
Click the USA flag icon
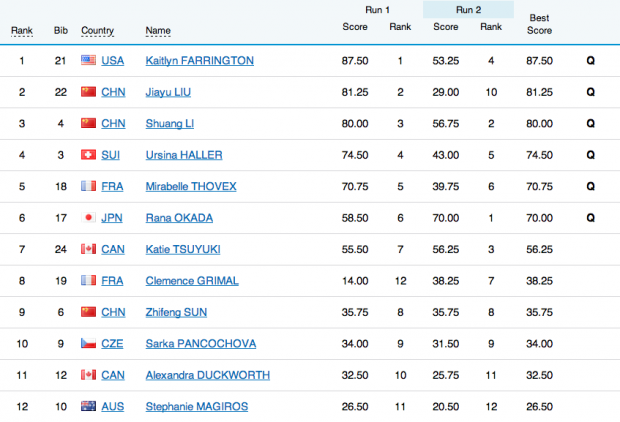click(x=88, y=61)
